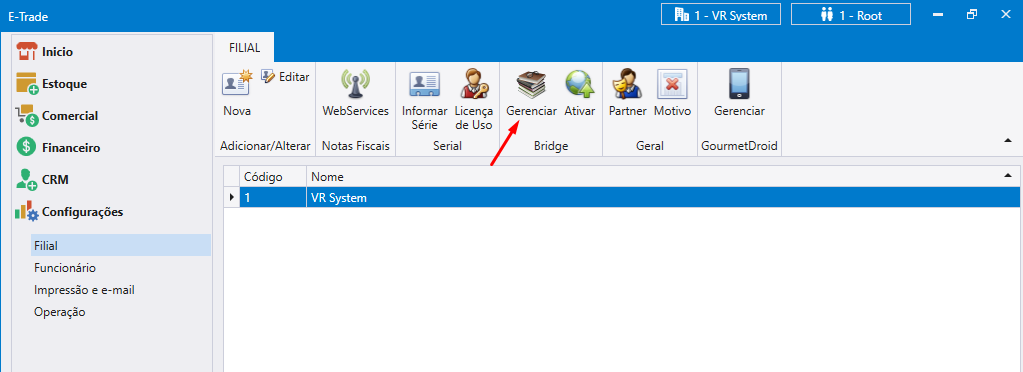Click the company icon in VR System button

pos(681,15)
